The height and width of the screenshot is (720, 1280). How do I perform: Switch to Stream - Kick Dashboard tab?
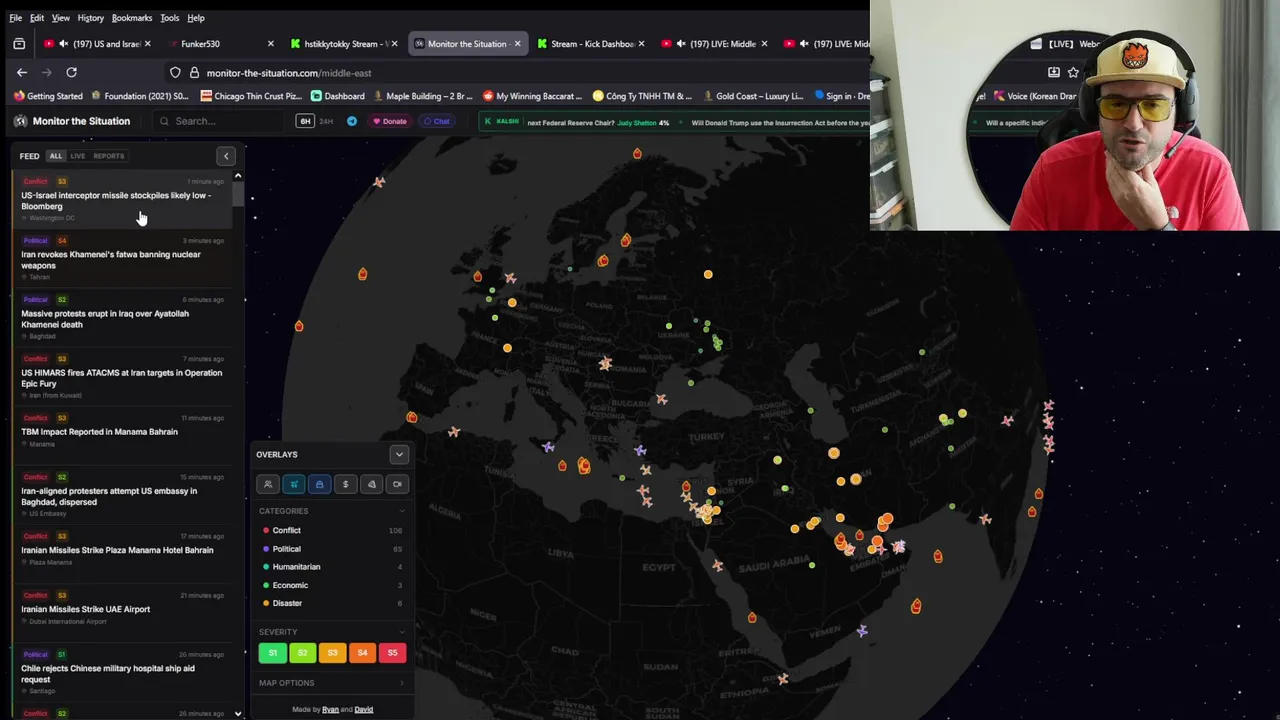point(590,44)
